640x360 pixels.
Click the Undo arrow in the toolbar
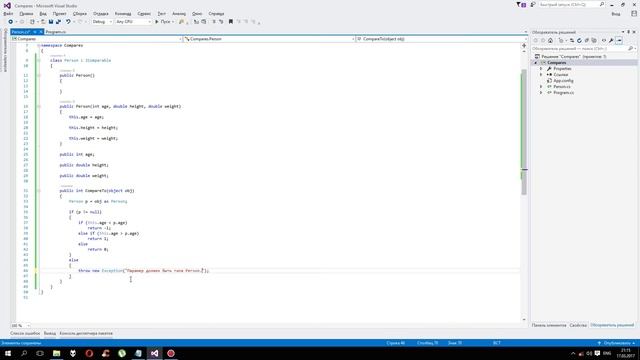click(x=68, y=22)
